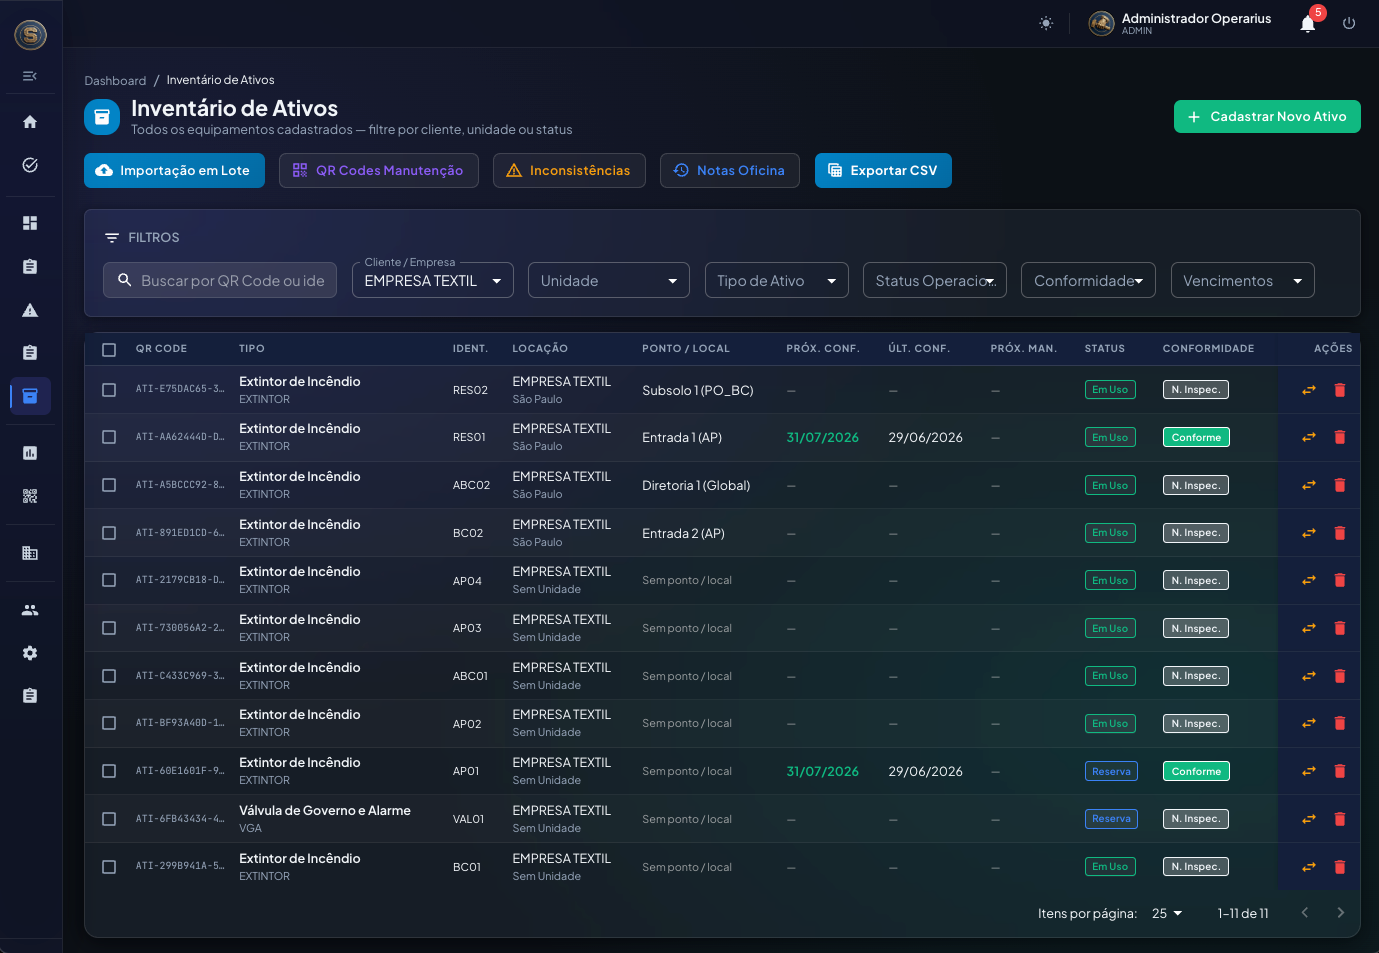Image resolution: width=1379 pixels, height=953 pixels.
Task: Open the Cliente / Empresa dropdown
Action: 433,280
